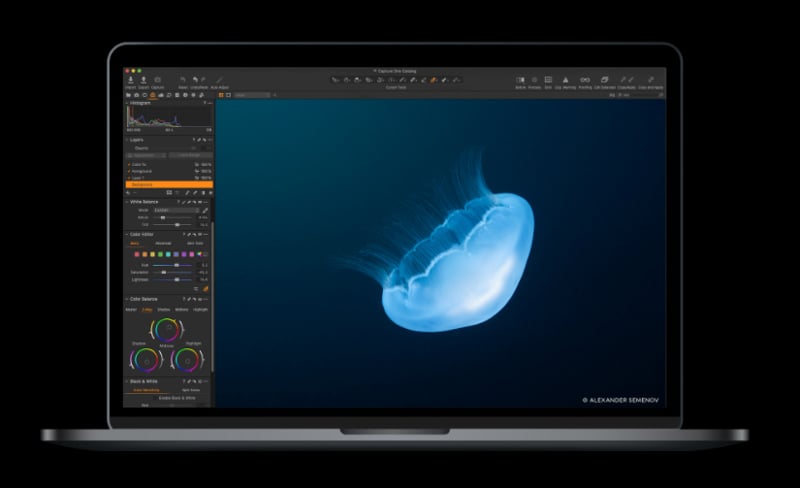Click the Reset adjustments icon
800x488 pixels.
(x=183, y=80)
